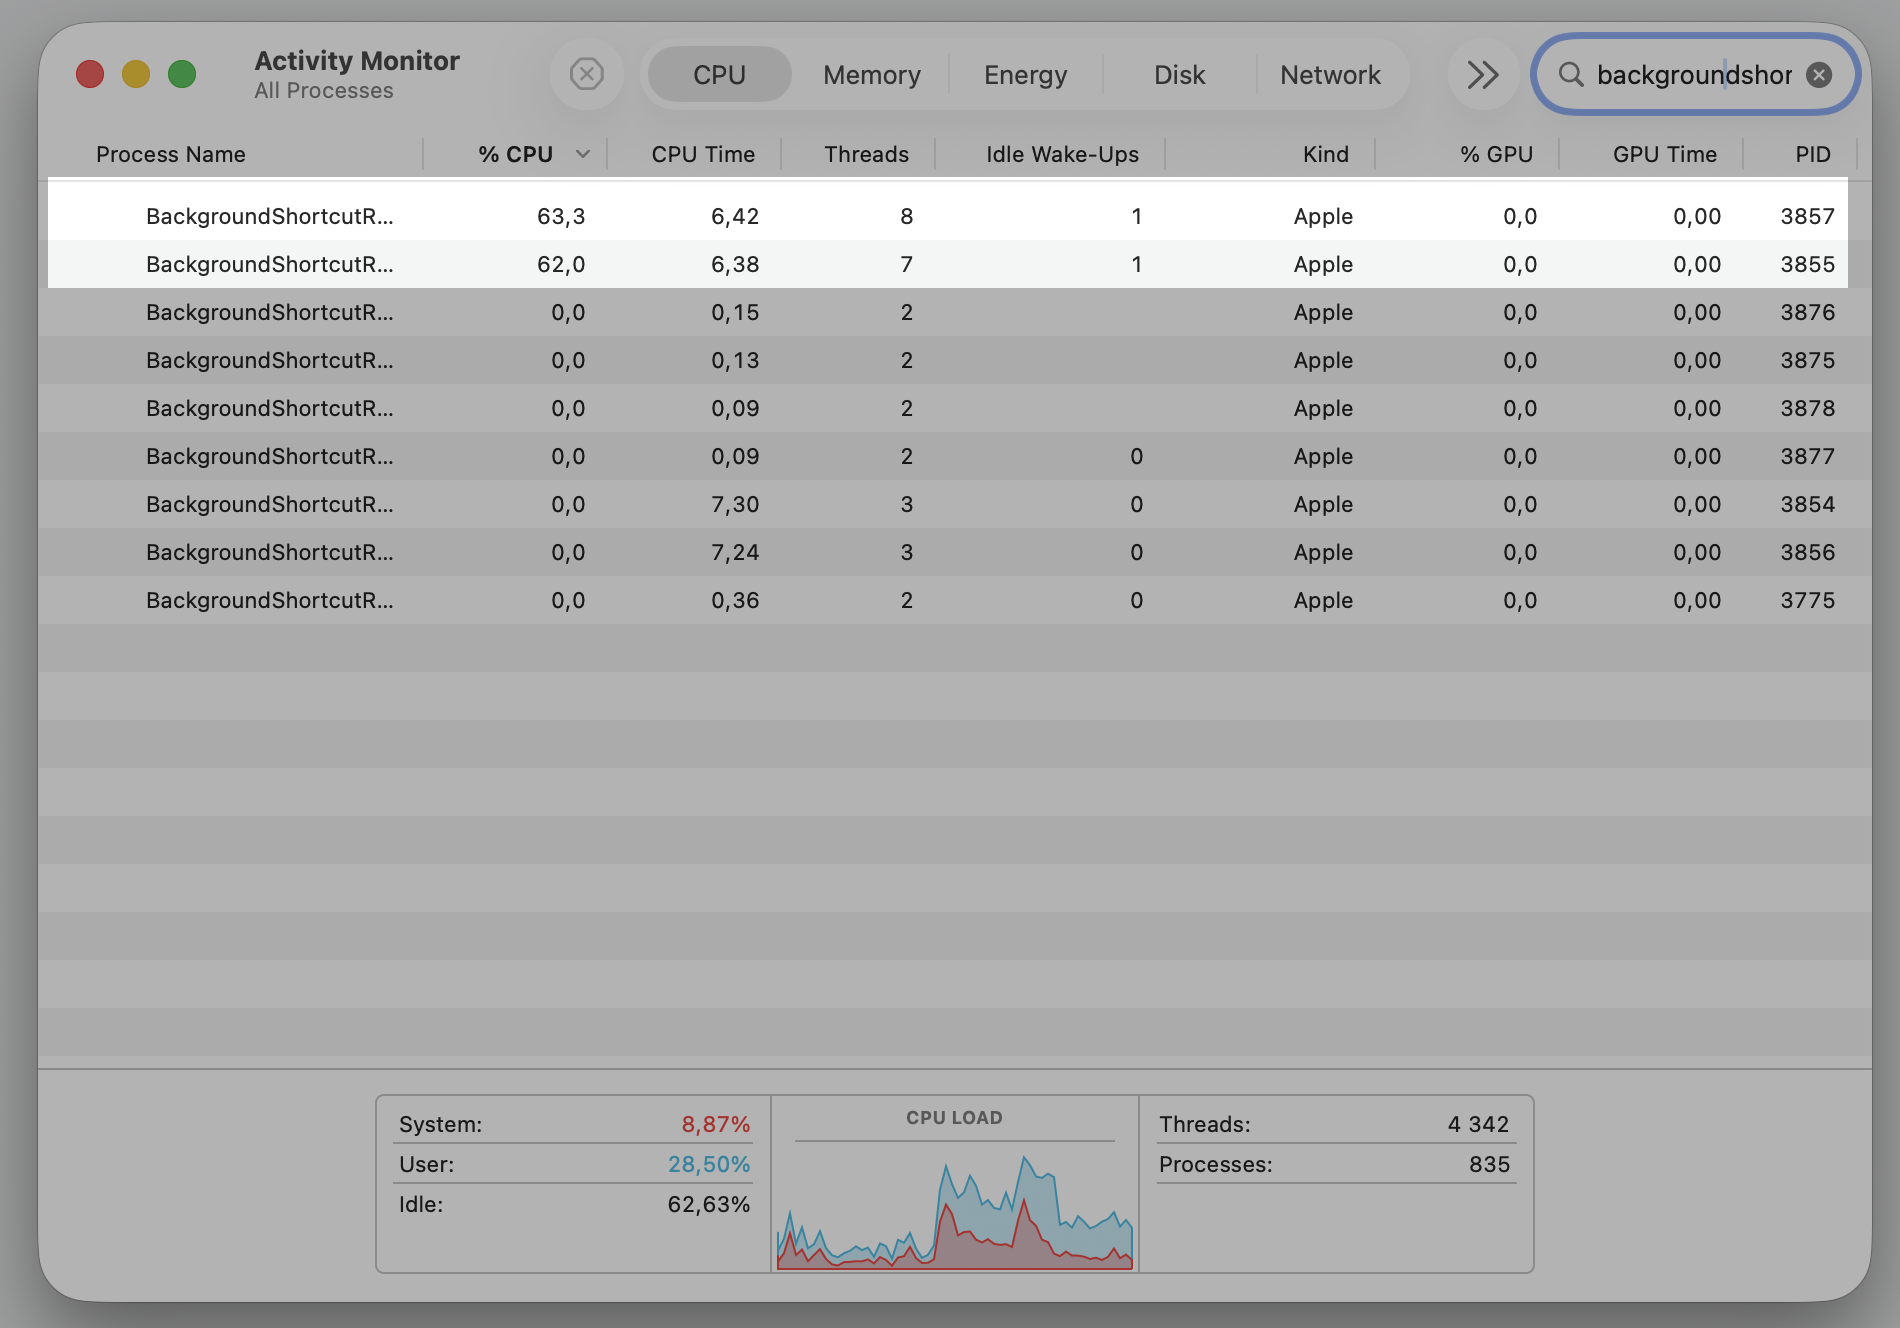Sort by CPU Time column
1900x1328 pixels.
[703, 154]
